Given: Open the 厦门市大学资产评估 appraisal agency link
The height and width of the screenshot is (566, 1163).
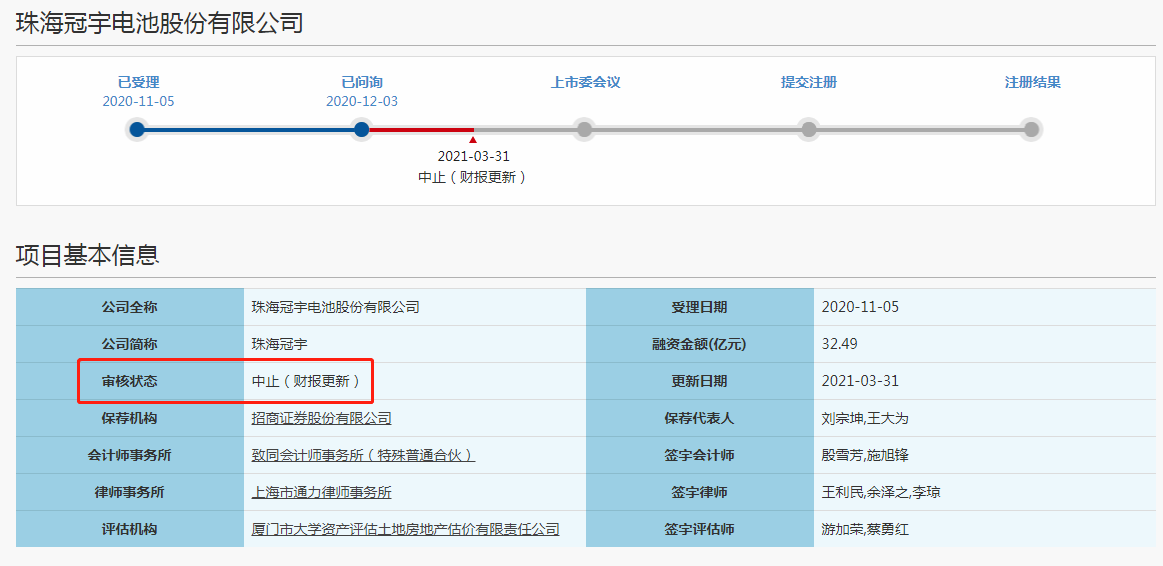Looking at the screenshot, I should point(406,530).
